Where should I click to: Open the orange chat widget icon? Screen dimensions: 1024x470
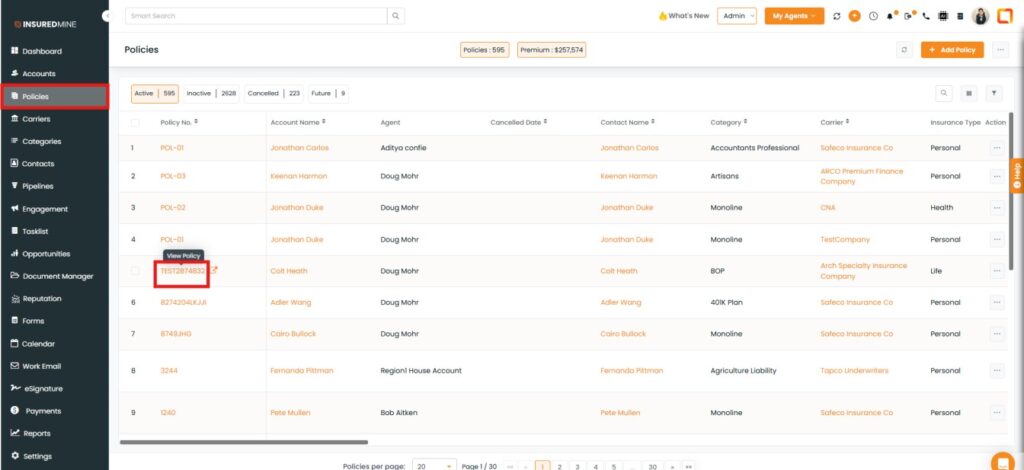[x=1001, y=461]
